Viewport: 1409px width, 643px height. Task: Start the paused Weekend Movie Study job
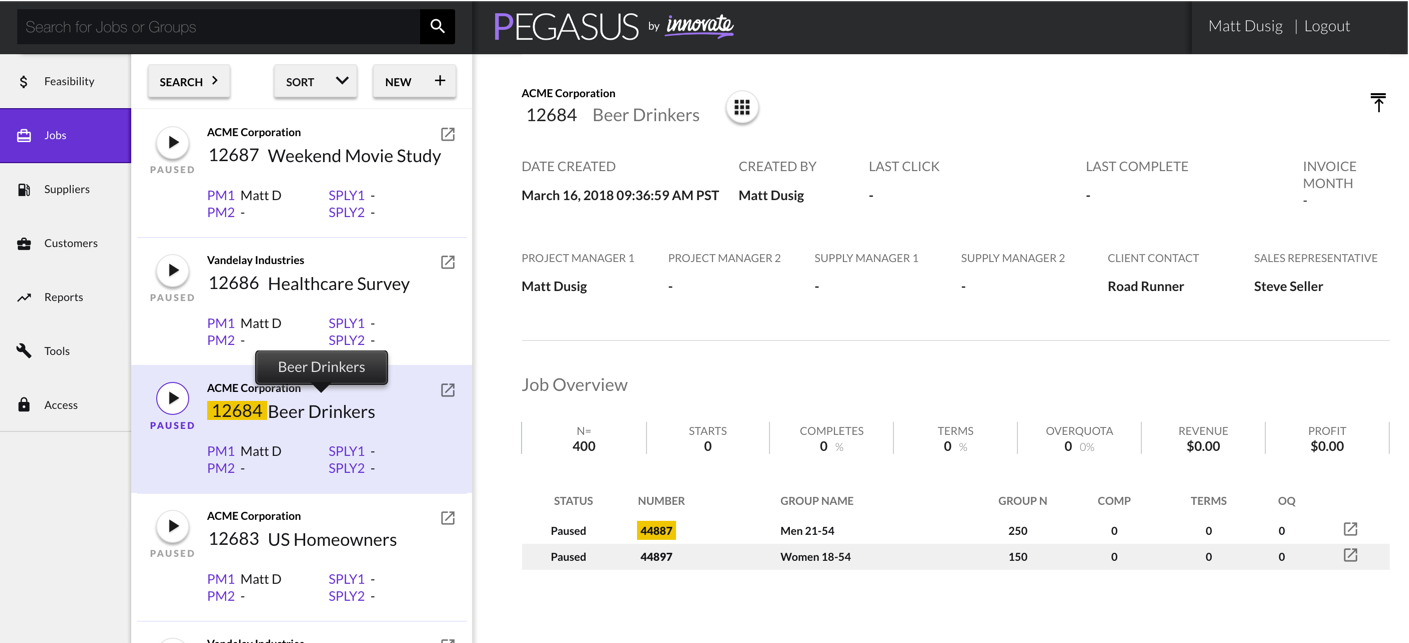[x=173, y=143]
